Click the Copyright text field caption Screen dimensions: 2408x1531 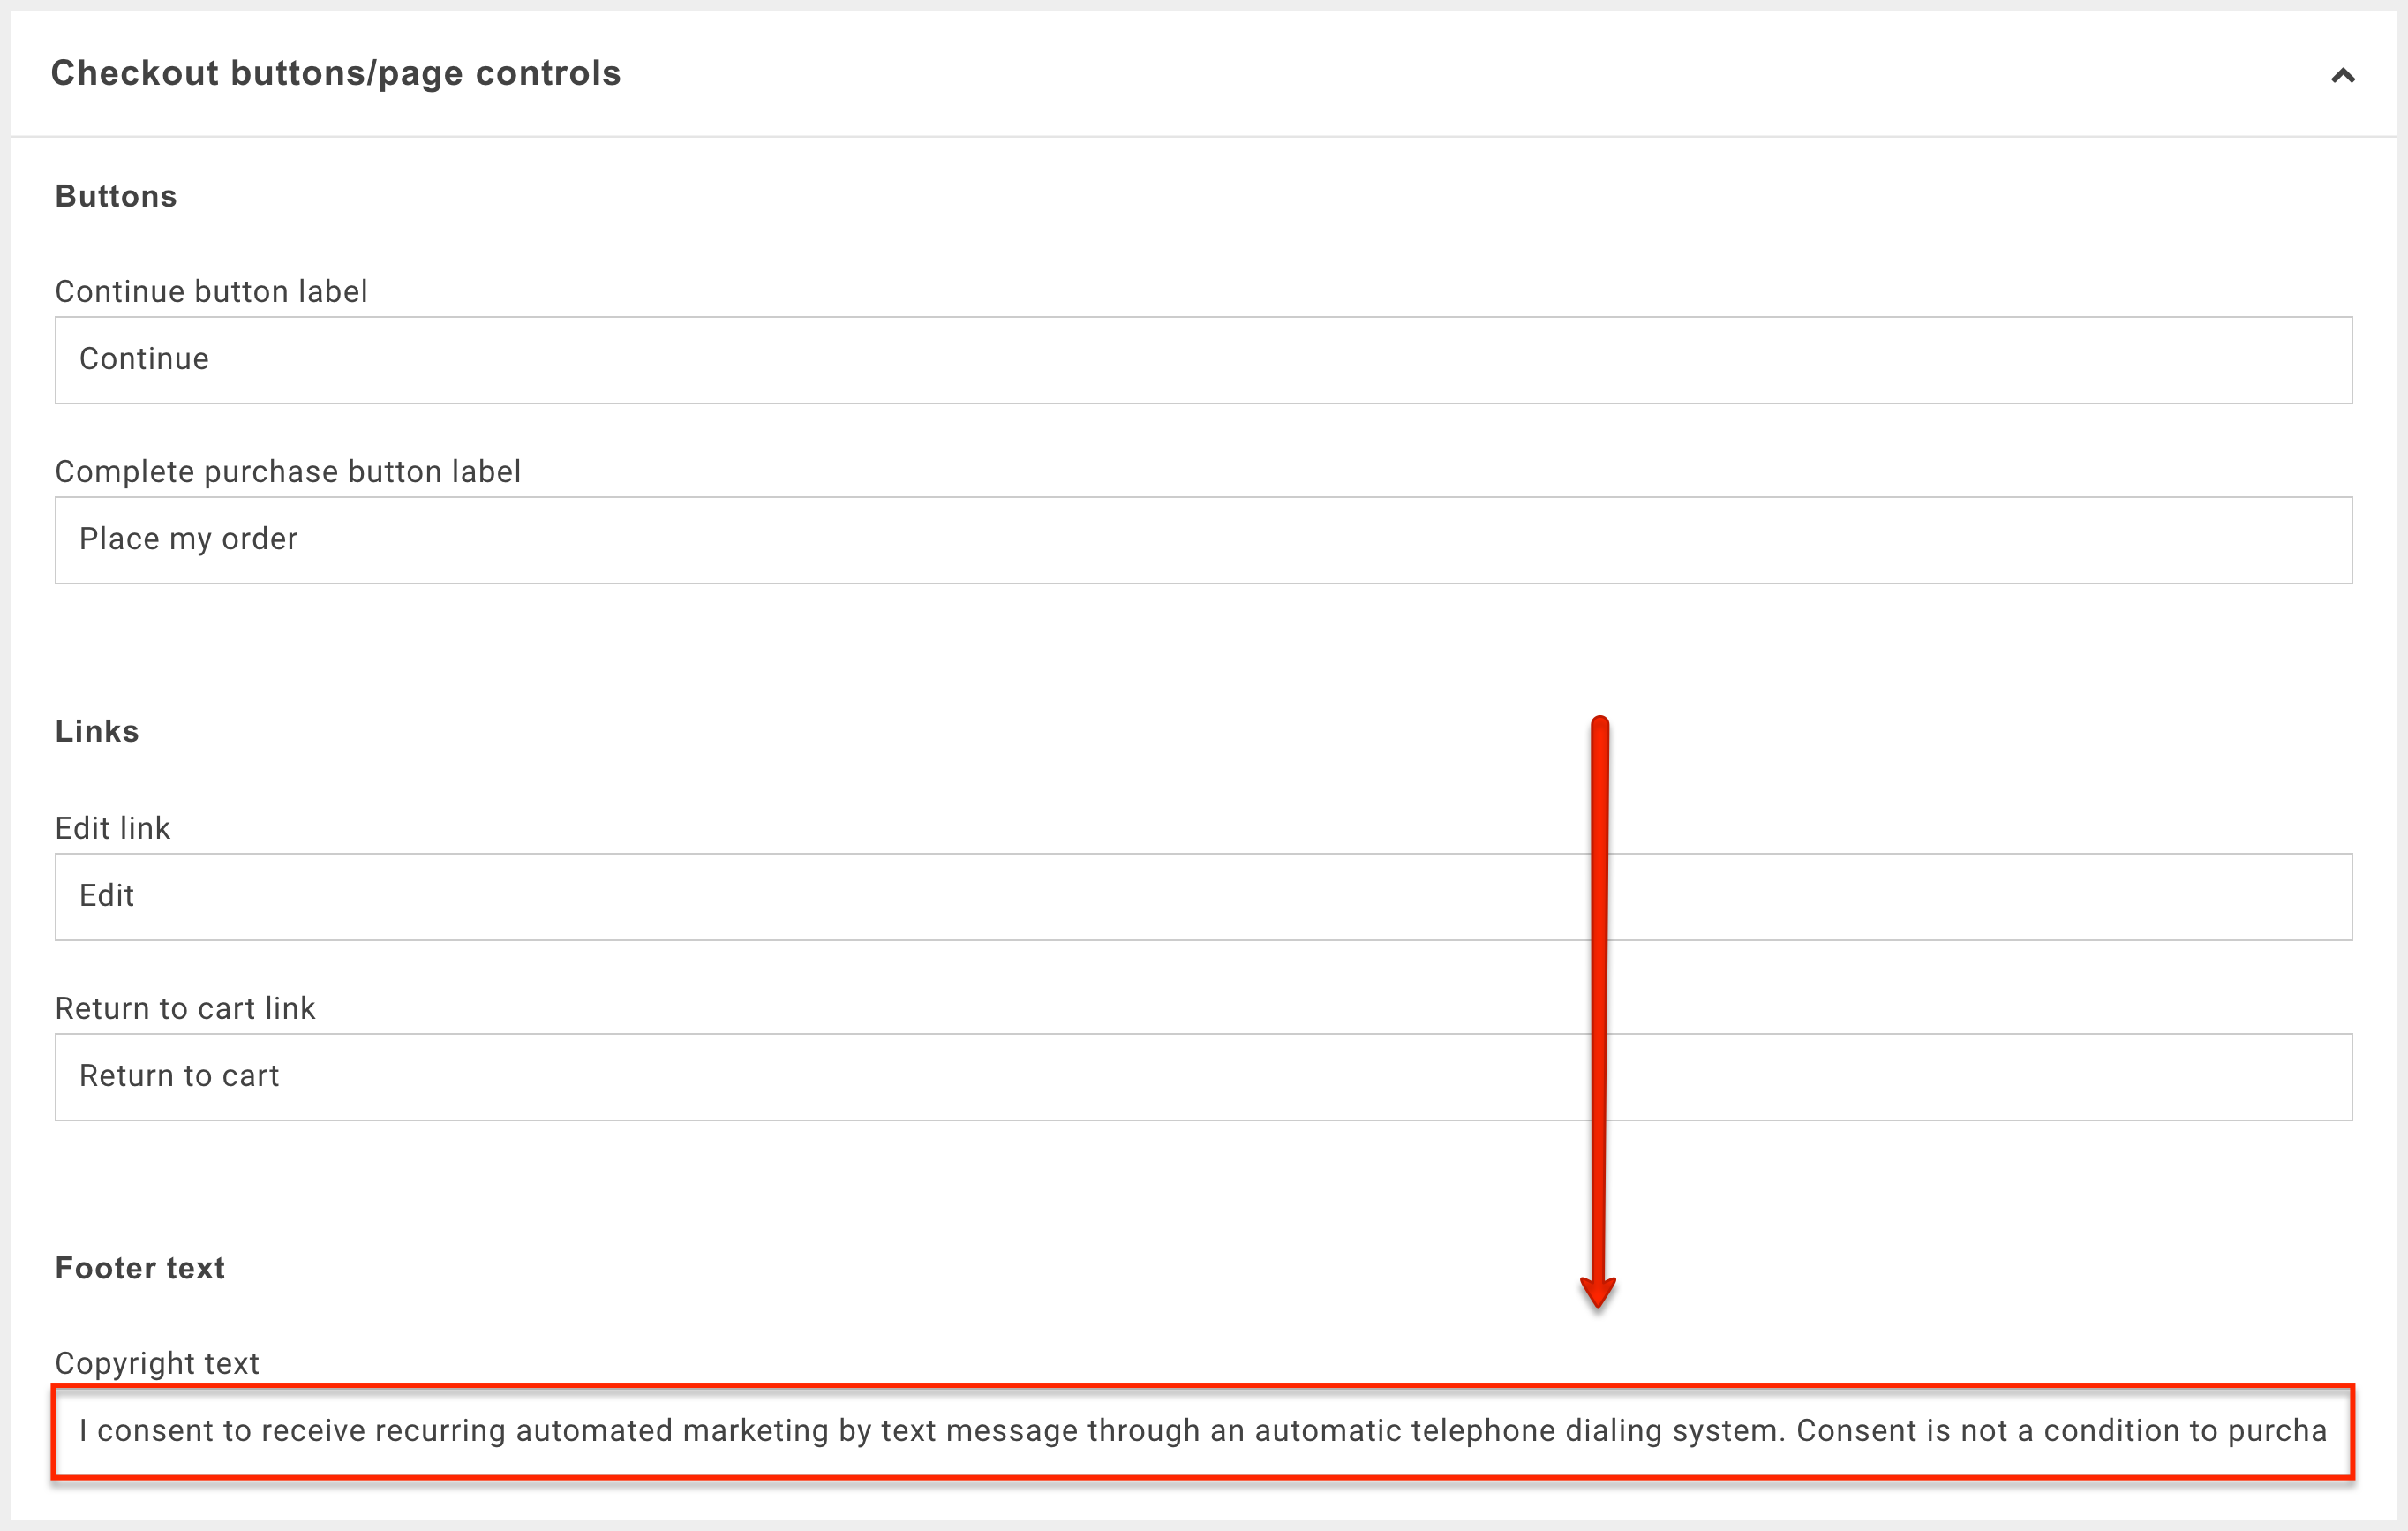(x=157, y=1363)
